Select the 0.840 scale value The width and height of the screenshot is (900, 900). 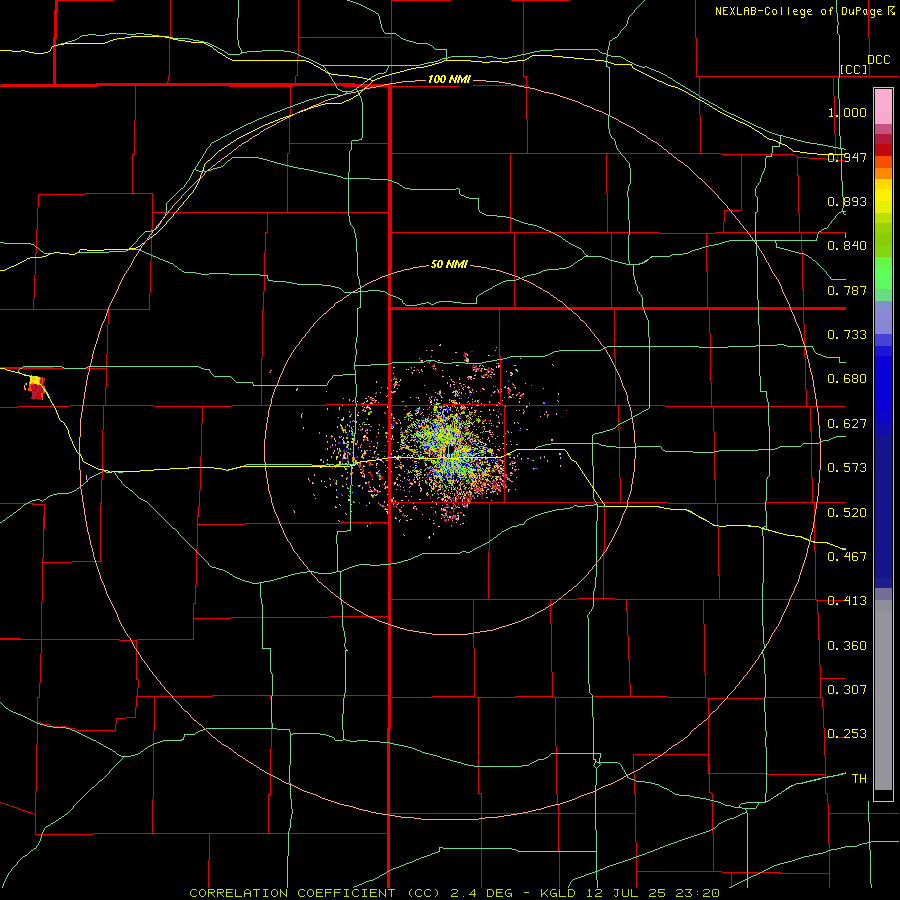(847, 246)
